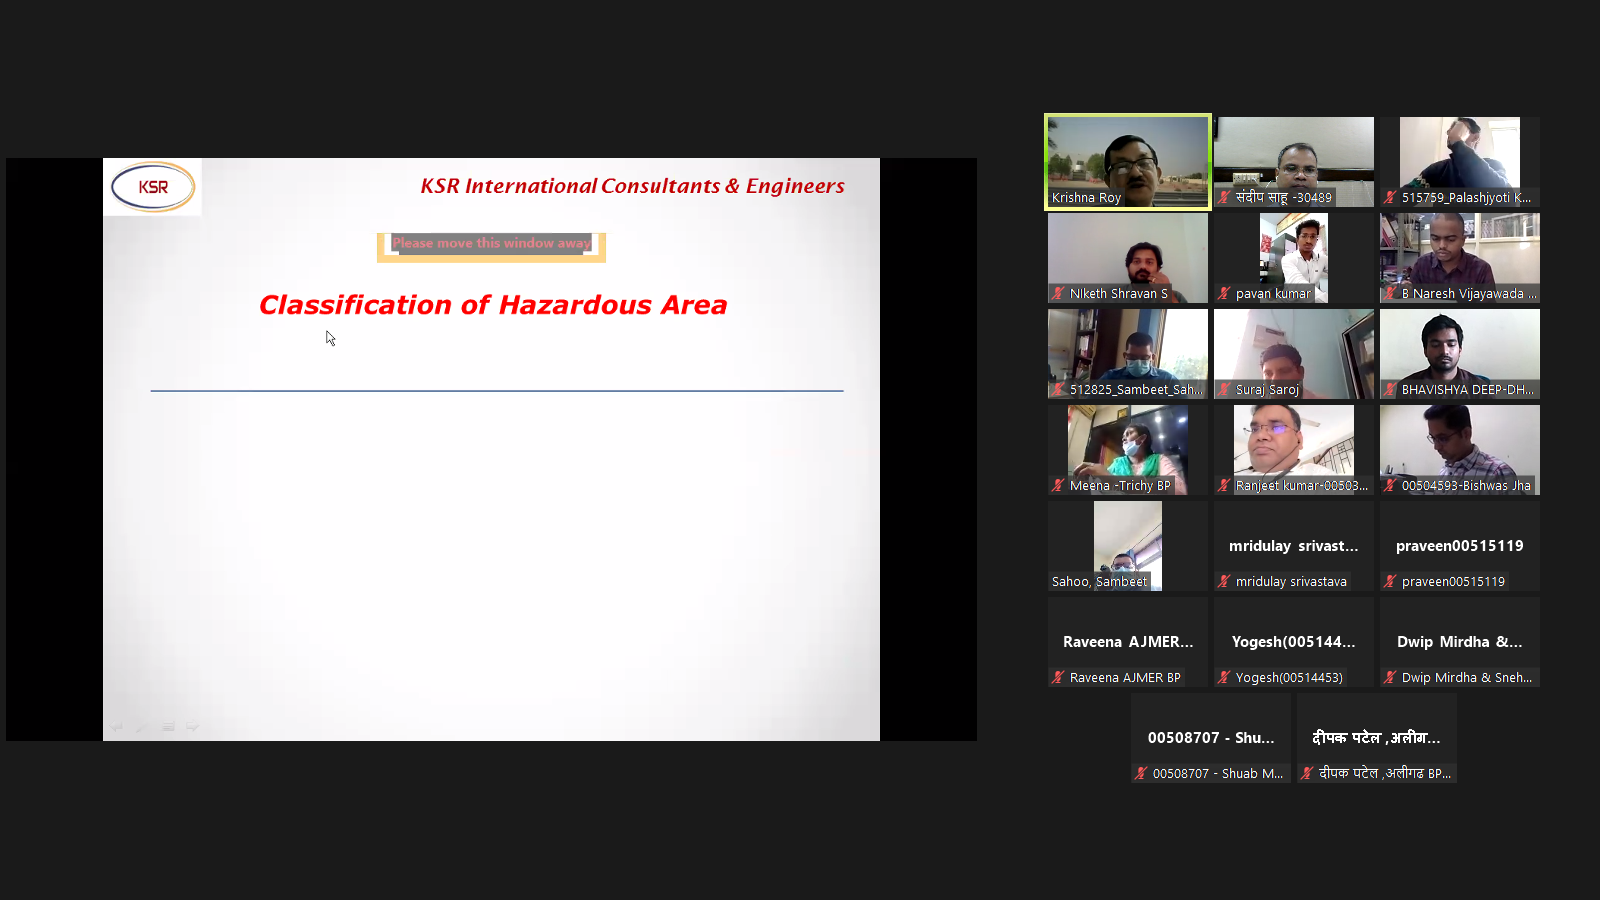Click the KSR logo on the slide

coord(153,187)
